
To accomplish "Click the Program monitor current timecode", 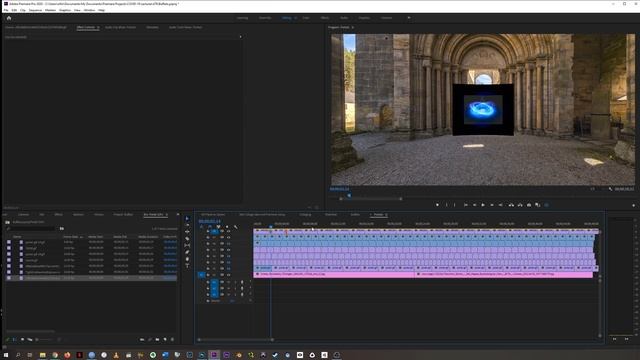I will pos(340,189).
